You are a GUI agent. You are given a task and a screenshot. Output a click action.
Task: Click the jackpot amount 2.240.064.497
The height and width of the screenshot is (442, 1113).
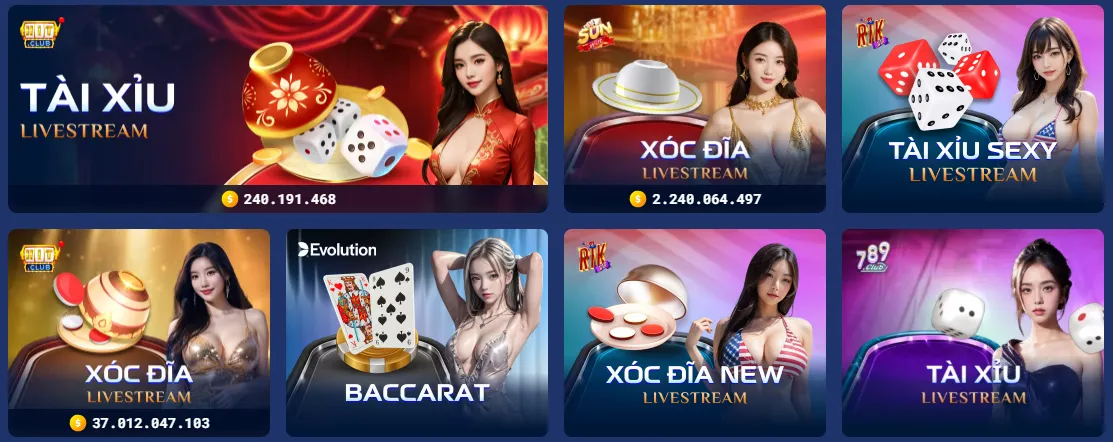click(706, 199)
